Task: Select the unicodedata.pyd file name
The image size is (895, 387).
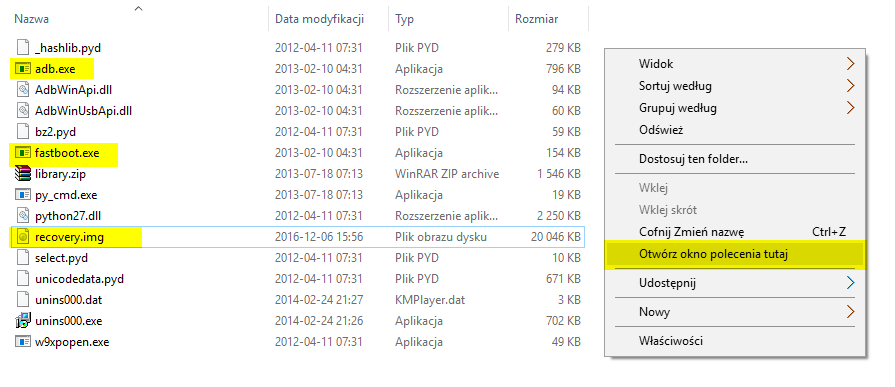Action: click(x=79, y=279)
